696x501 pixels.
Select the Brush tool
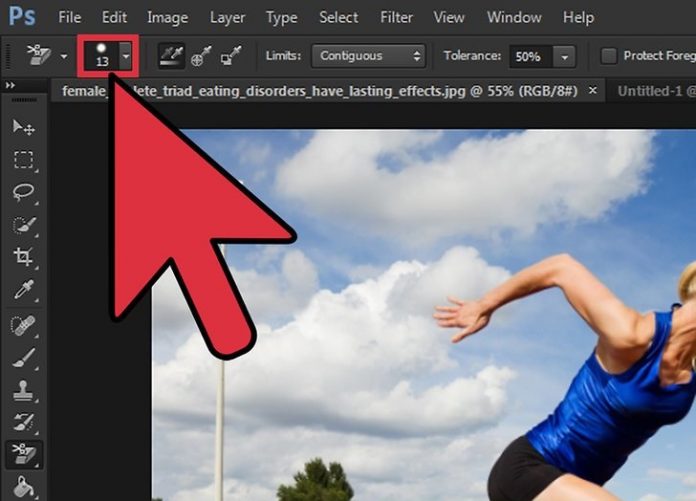pyautogui.click(x=23, y=357)
